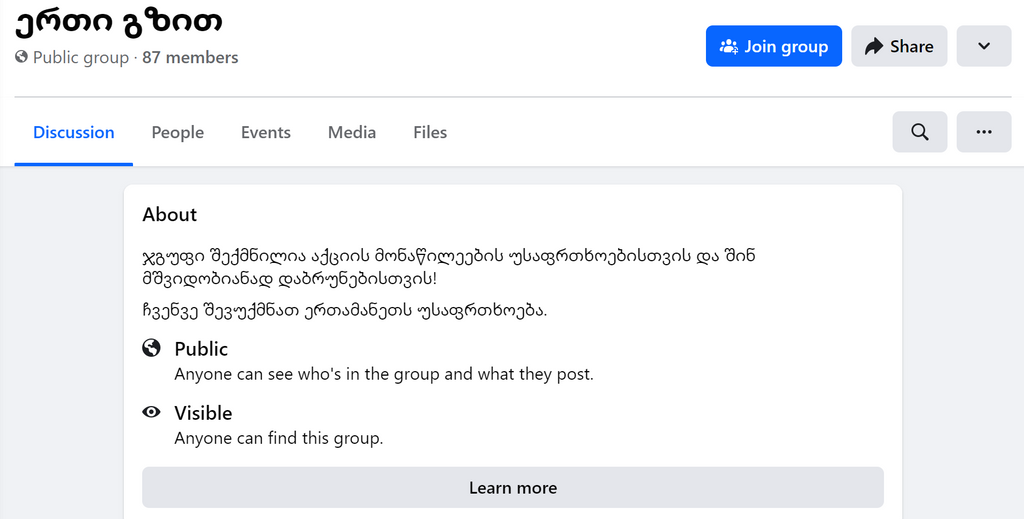Click the About section heading
The width and height of the screenshot is (1024, 519).
(x=170, y=214)
